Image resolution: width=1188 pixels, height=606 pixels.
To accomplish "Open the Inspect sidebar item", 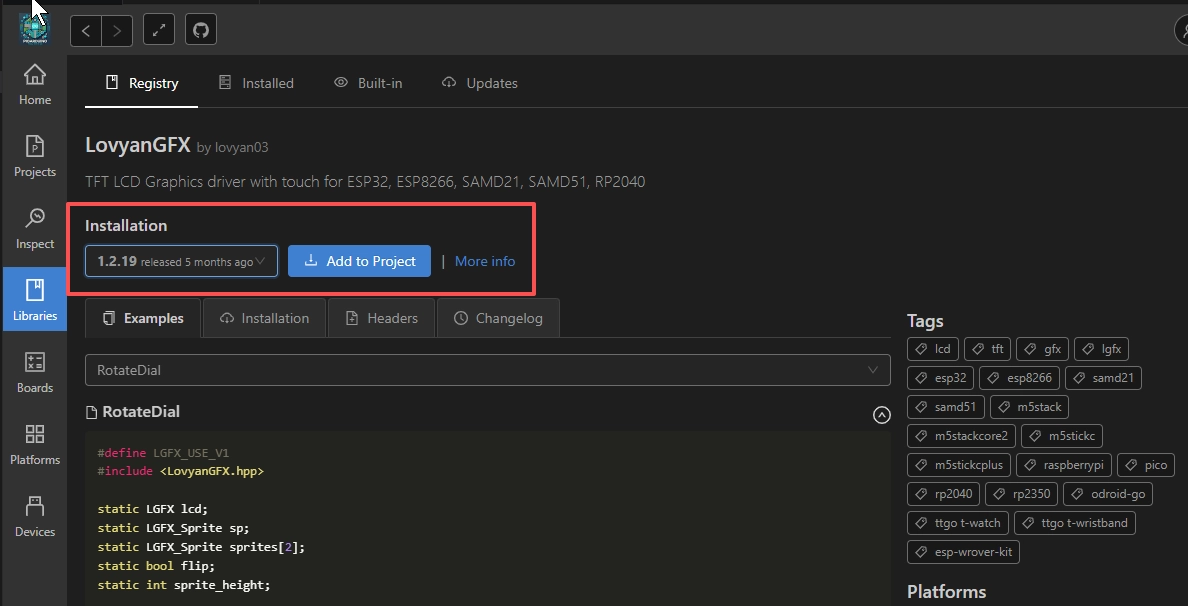I will point(35,229).
